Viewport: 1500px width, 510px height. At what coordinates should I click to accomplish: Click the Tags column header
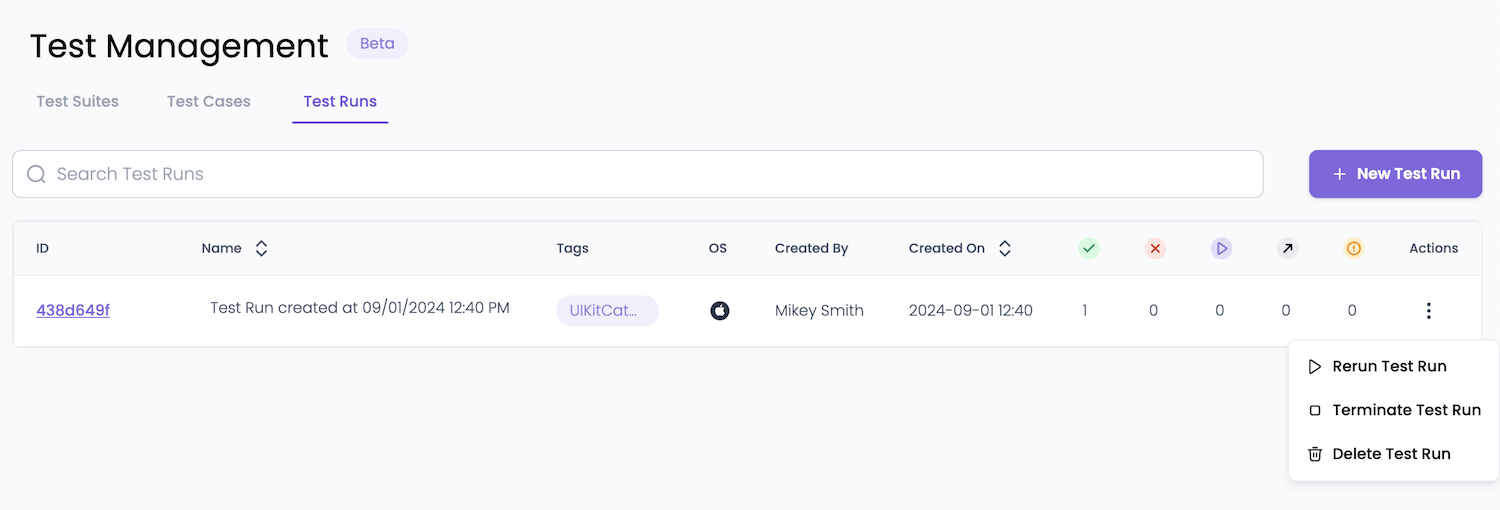tap(573, 248)
